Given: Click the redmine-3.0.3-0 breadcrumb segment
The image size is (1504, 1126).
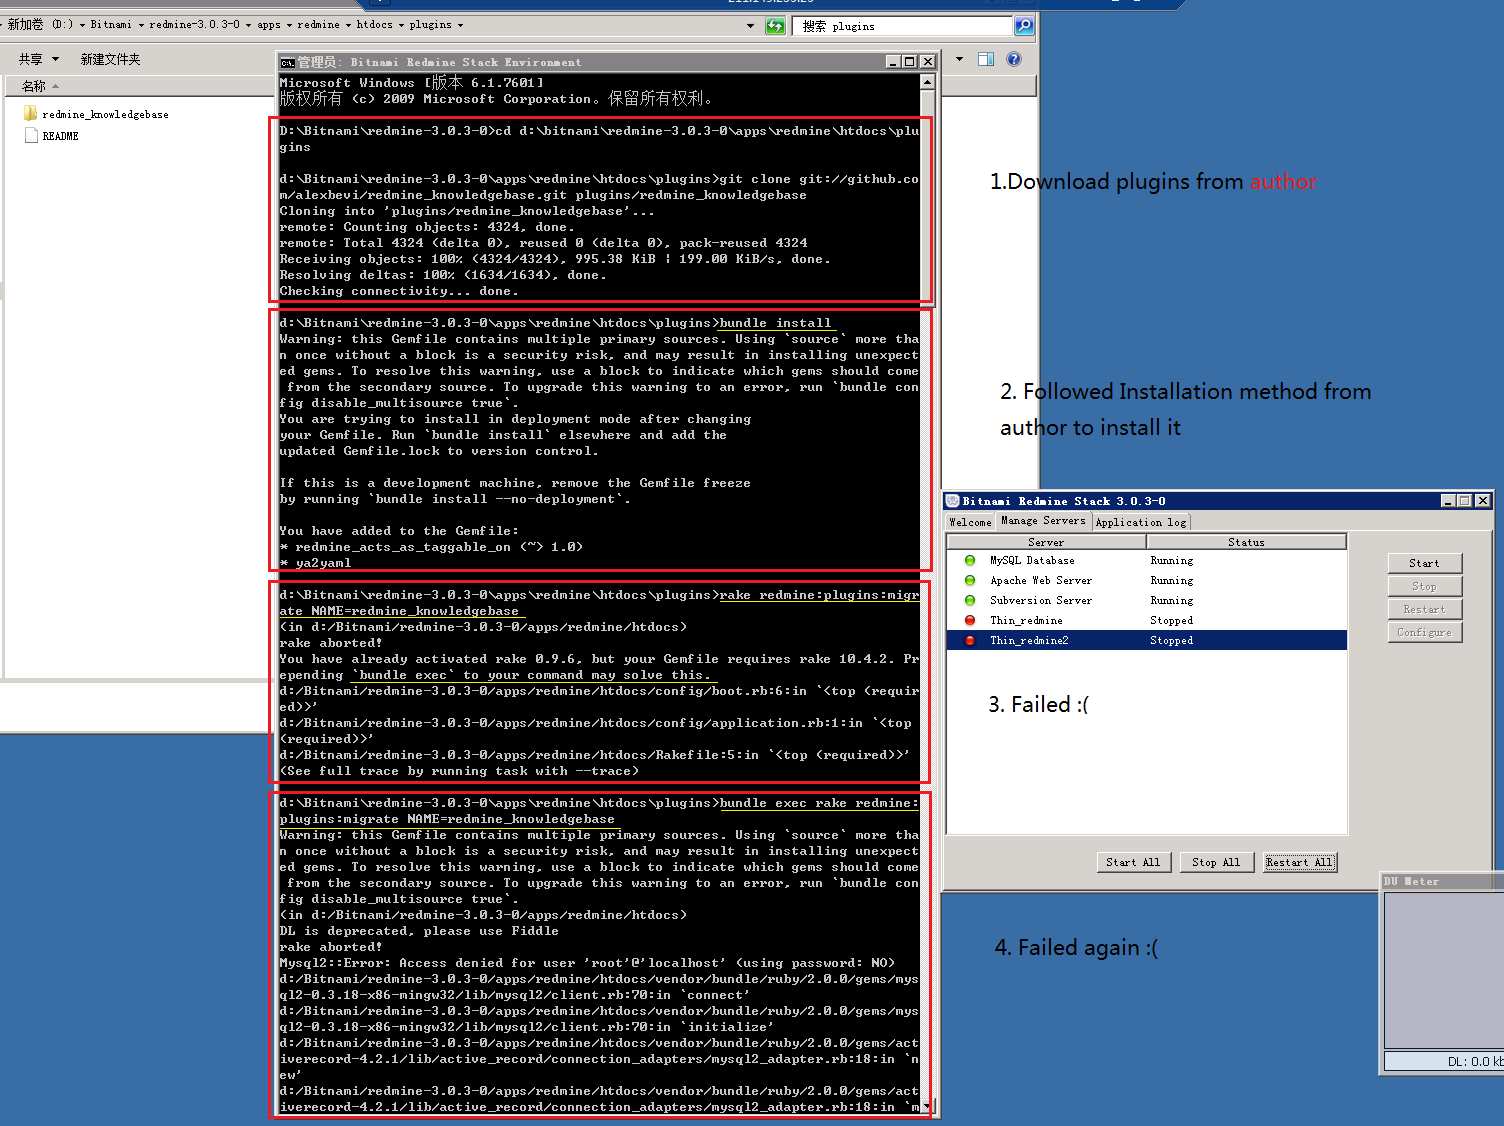Looking at the screenshot, I should [x=194, y=25].
